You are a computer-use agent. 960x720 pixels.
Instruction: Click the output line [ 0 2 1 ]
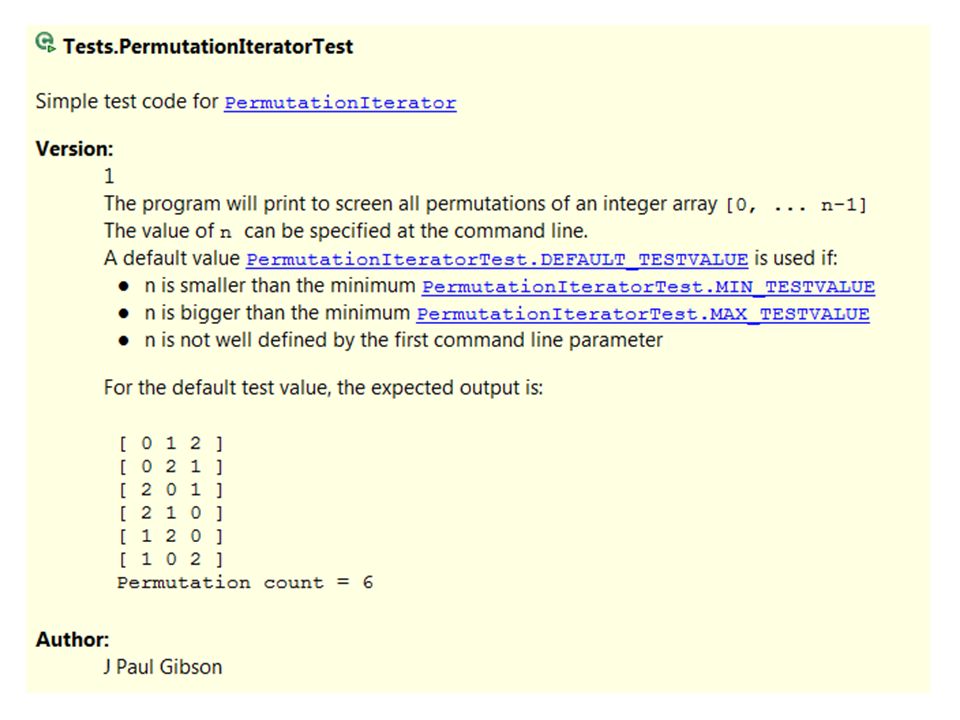coord(171,467)
